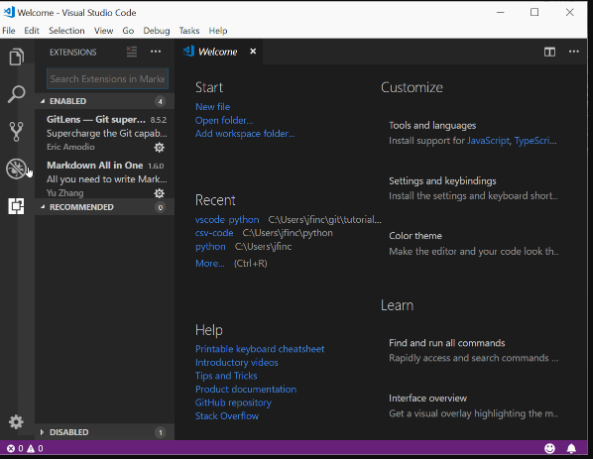Click Tools and languages heading
The height and width of the screenshot is (459, 593).
point(433,126)
